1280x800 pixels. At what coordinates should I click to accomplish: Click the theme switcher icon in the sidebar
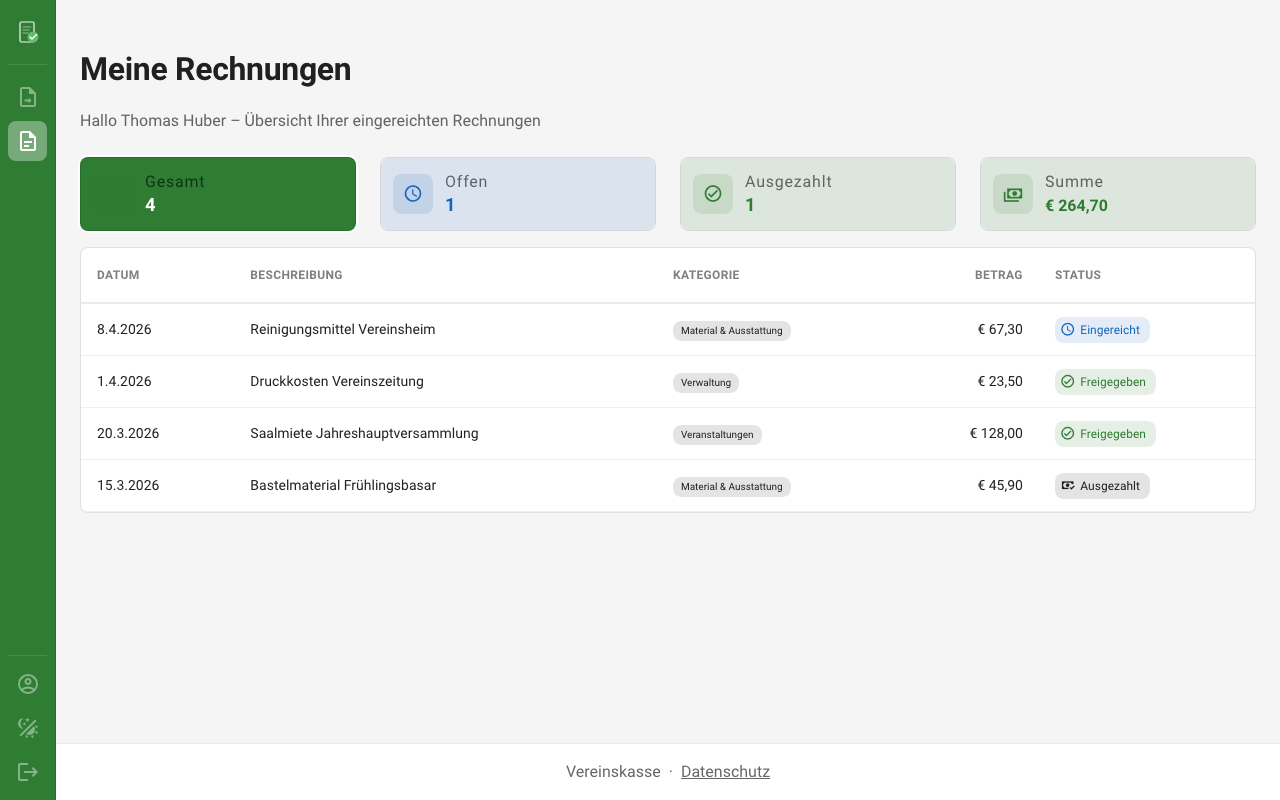coord(27,728)
